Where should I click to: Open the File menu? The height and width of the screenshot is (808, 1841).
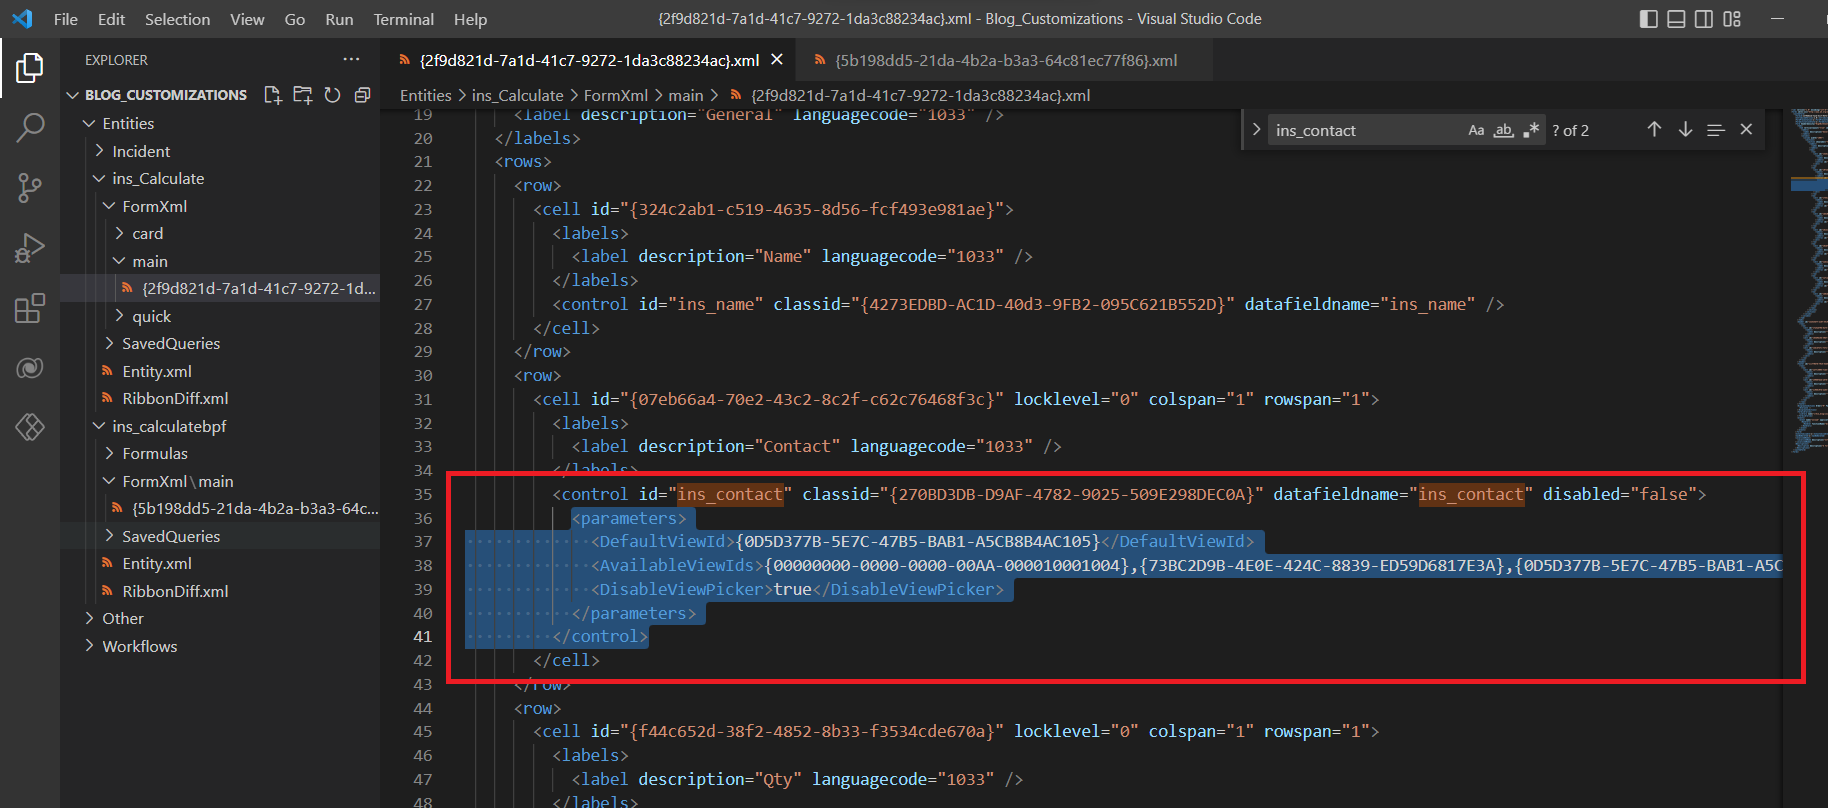[x=66, y=19]
